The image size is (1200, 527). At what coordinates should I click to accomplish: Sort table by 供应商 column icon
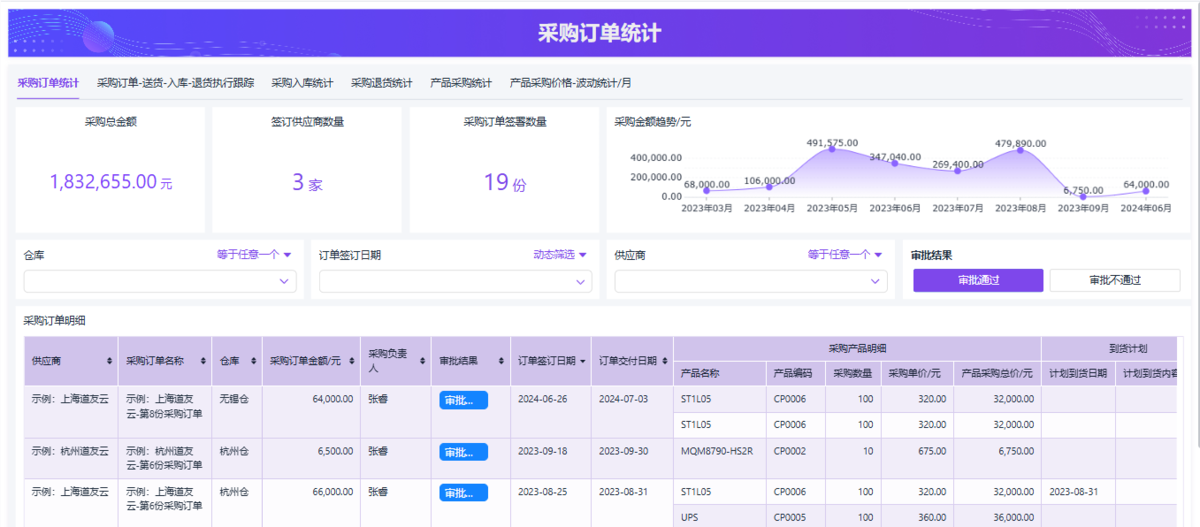(x=109, y=361)
